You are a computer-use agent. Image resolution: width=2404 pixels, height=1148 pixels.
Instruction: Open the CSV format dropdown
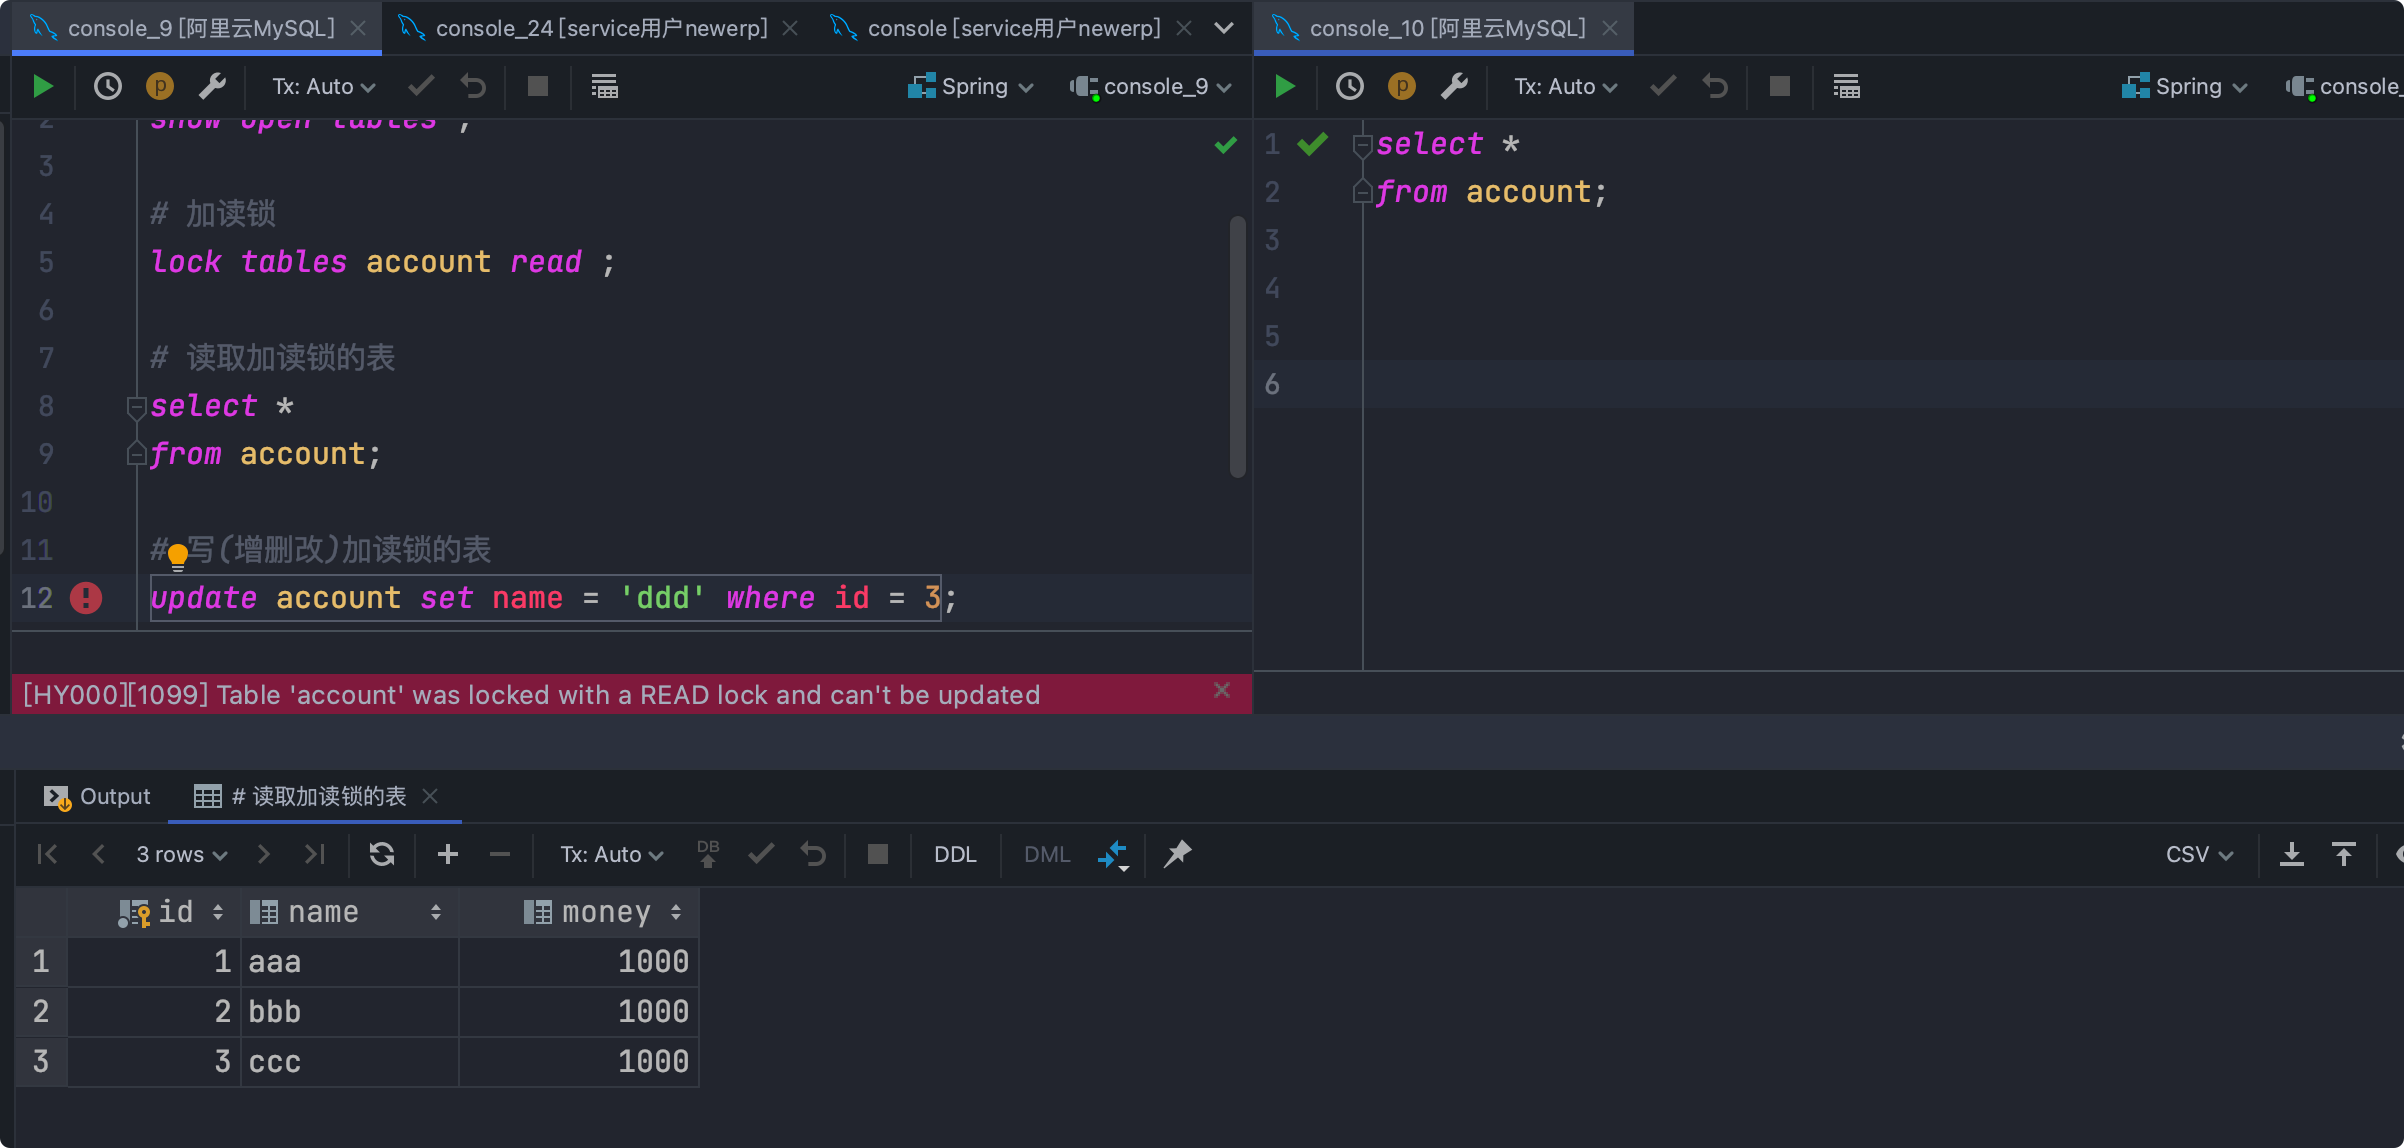(x=2198, y=854)
